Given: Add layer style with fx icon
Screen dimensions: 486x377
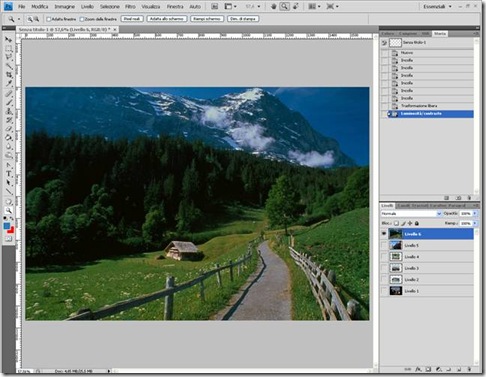Looking at the screenshot, I should pos(418,369).
